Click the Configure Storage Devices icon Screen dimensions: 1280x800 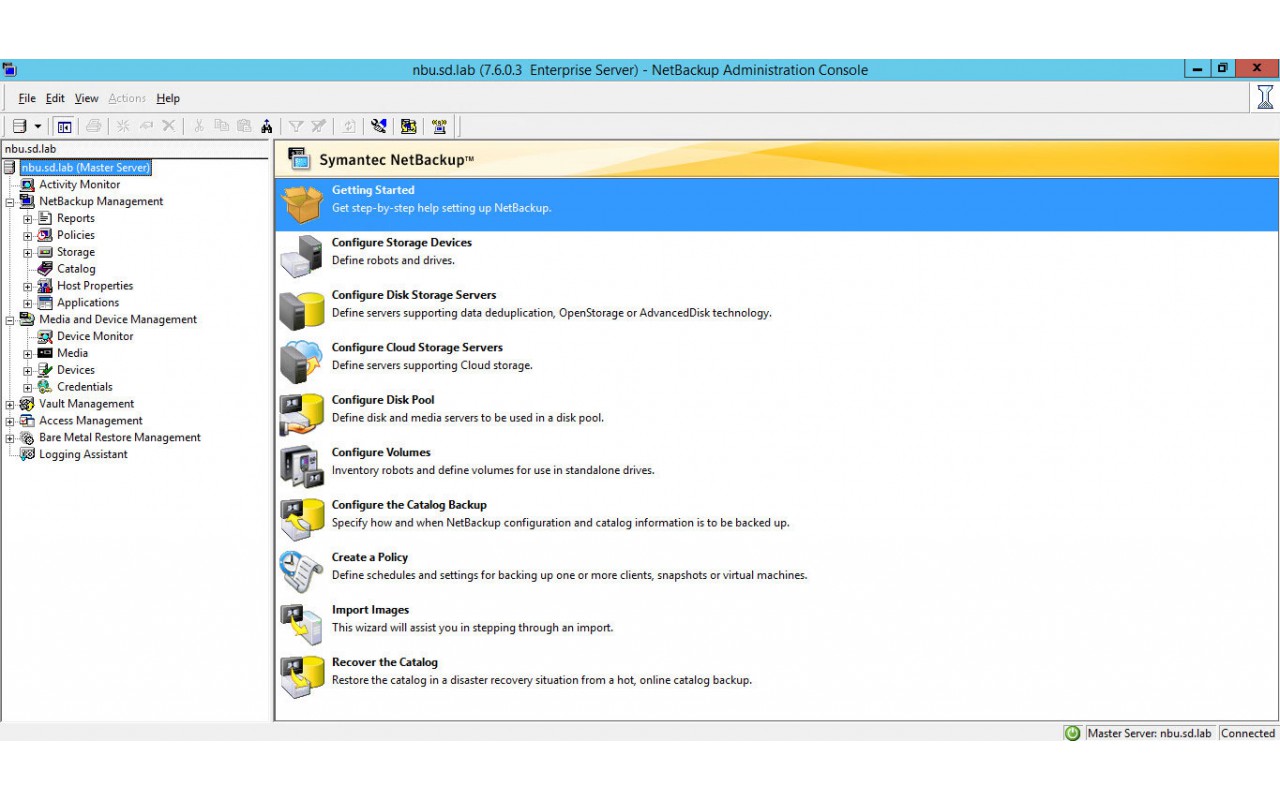(302, 256)
